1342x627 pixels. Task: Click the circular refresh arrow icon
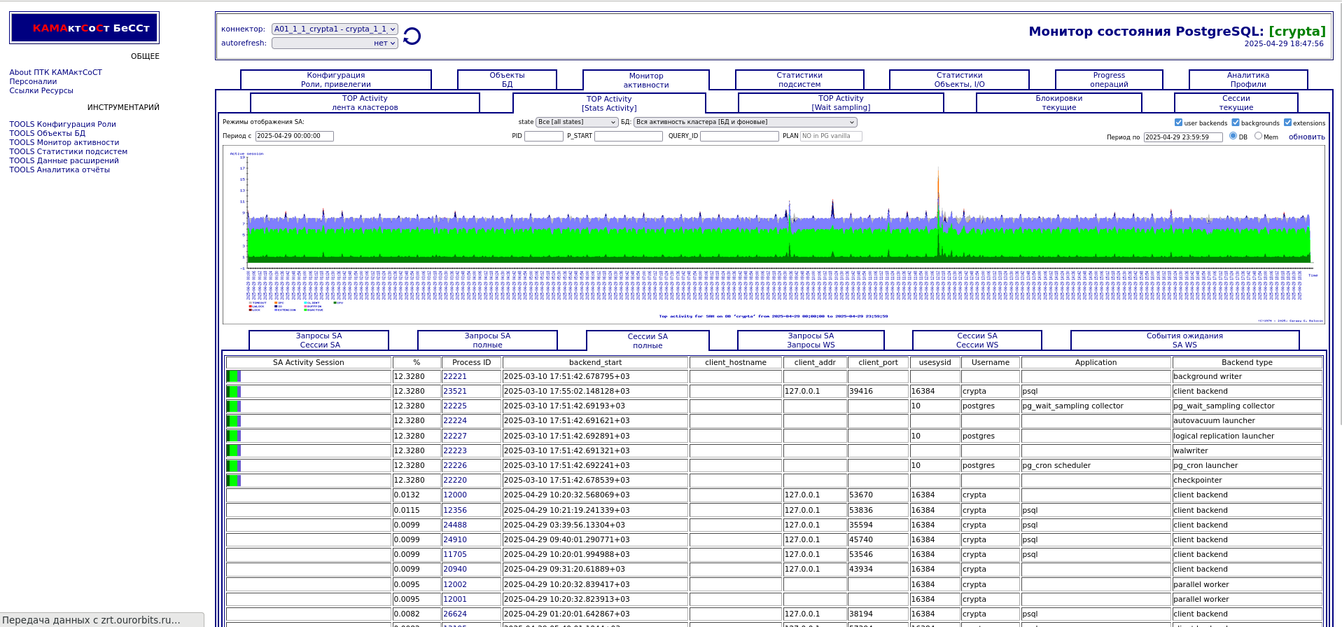[412, 36]
